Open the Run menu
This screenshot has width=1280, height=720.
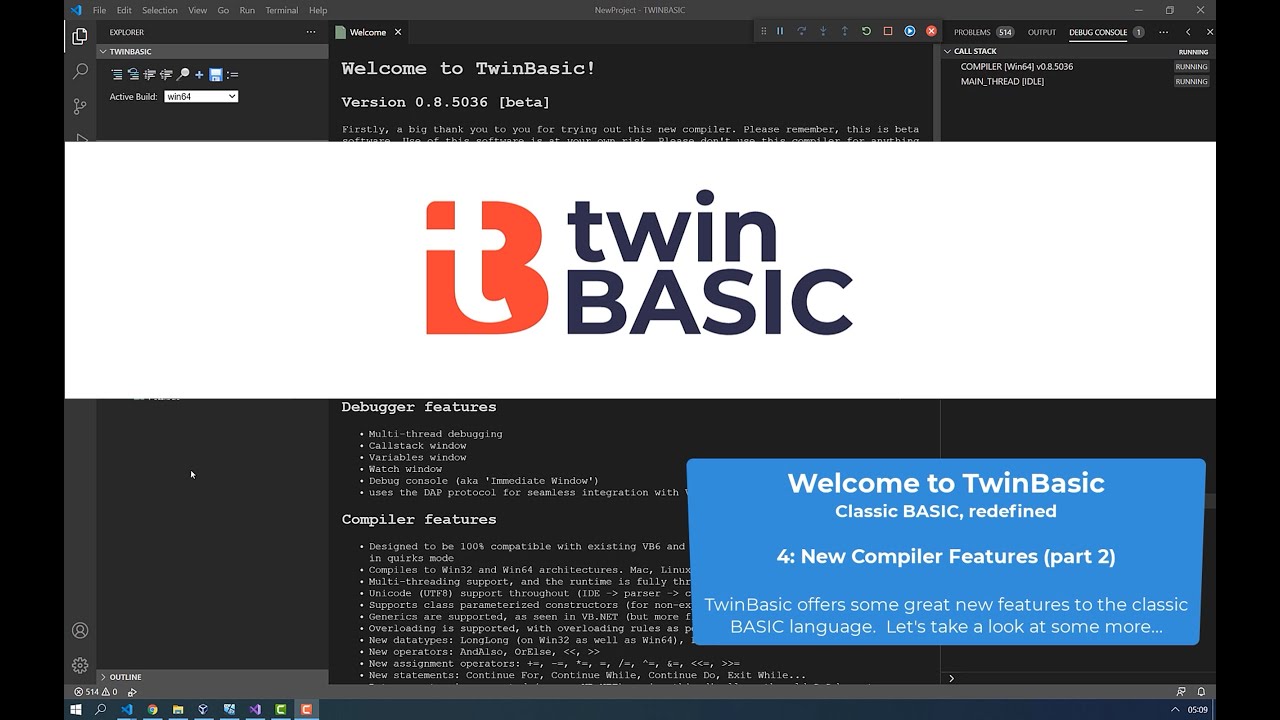click(x=247, y=10)
